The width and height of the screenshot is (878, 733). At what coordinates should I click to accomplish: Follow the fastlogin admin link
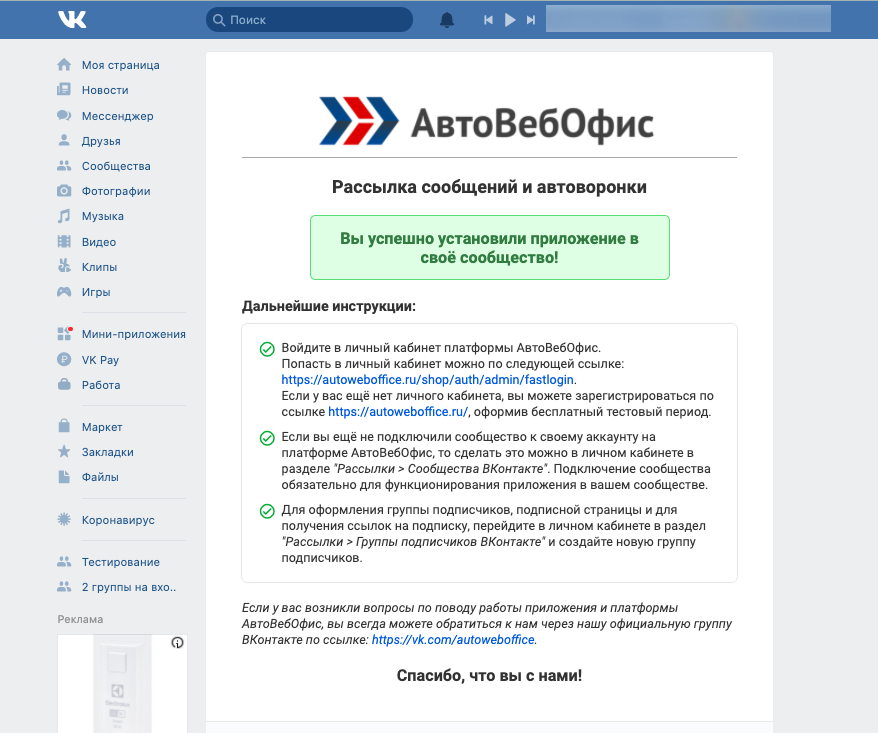click(x=429, y=380)
